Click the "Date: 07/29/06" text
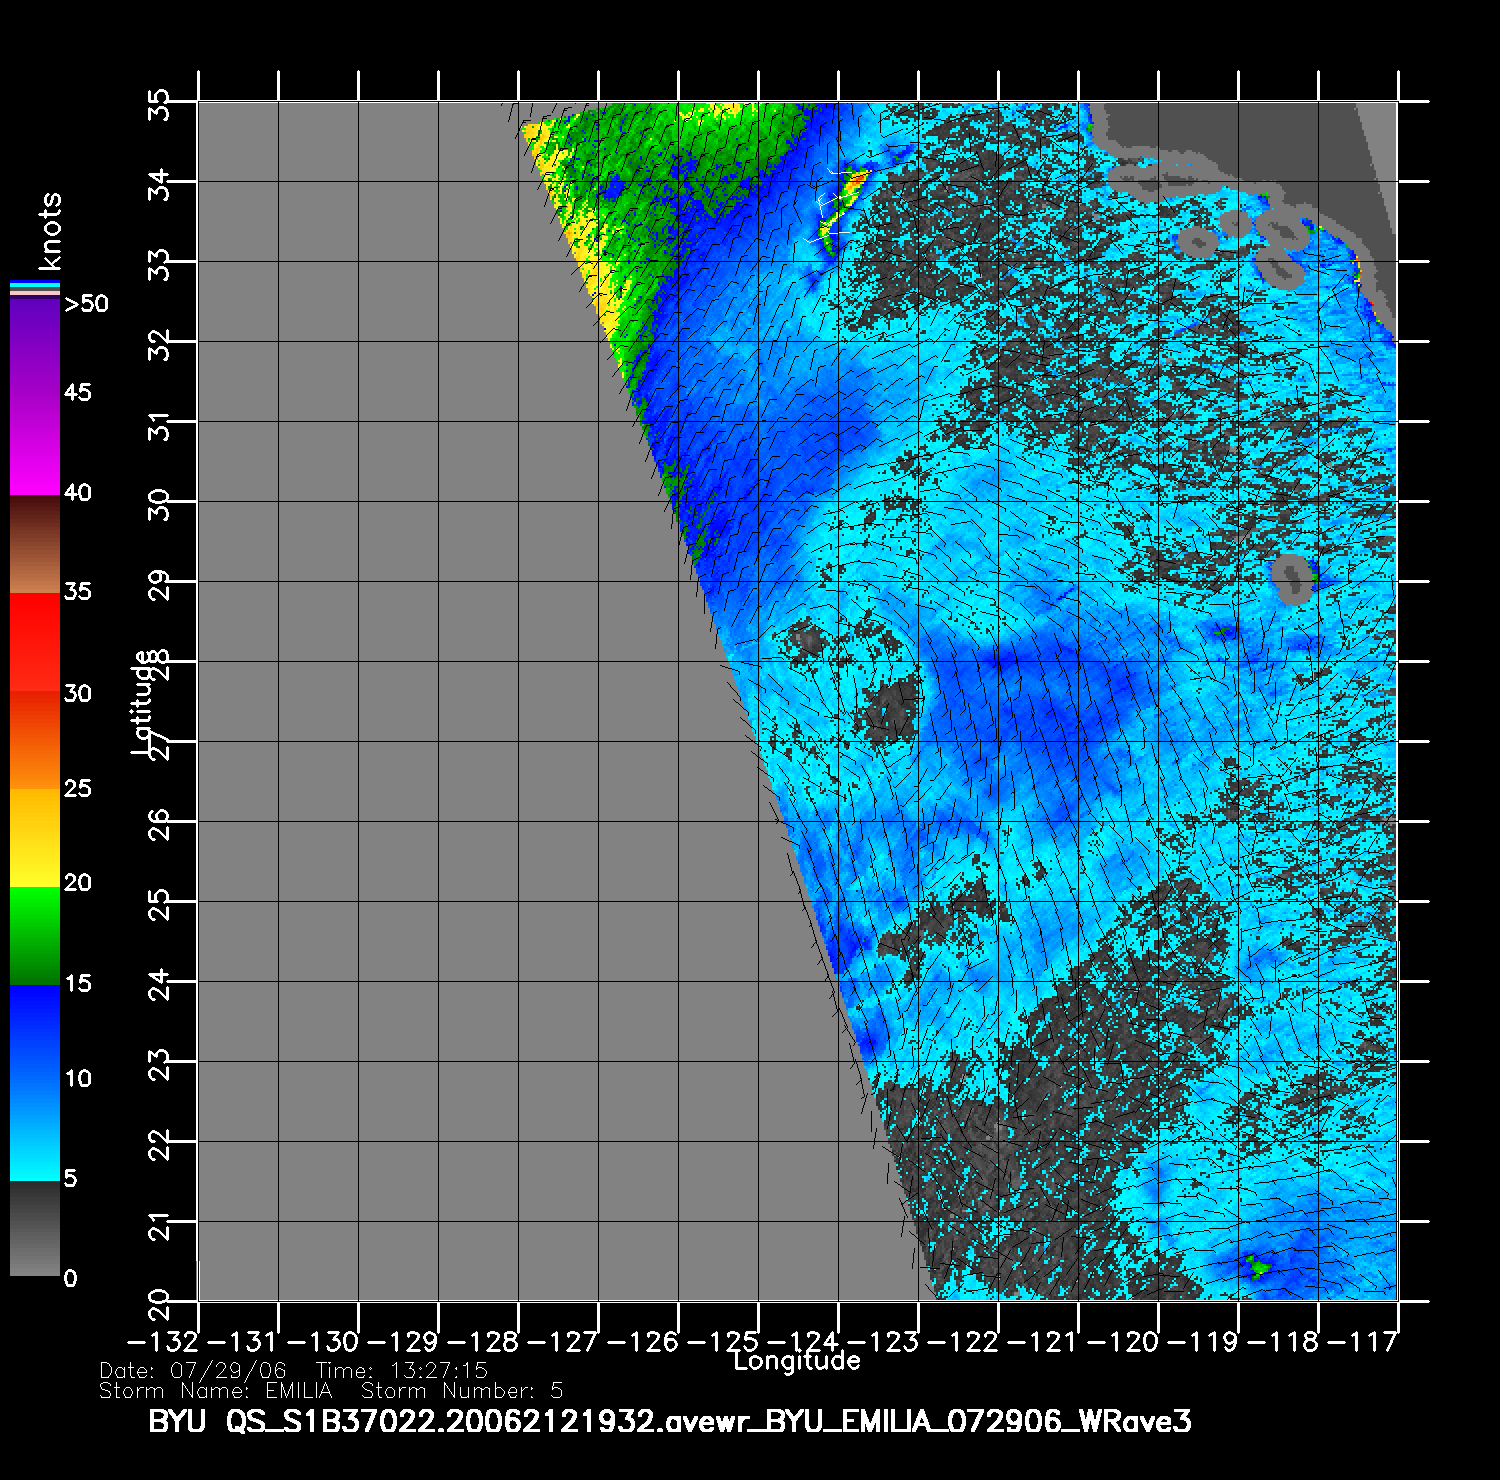 point(193,1371)
